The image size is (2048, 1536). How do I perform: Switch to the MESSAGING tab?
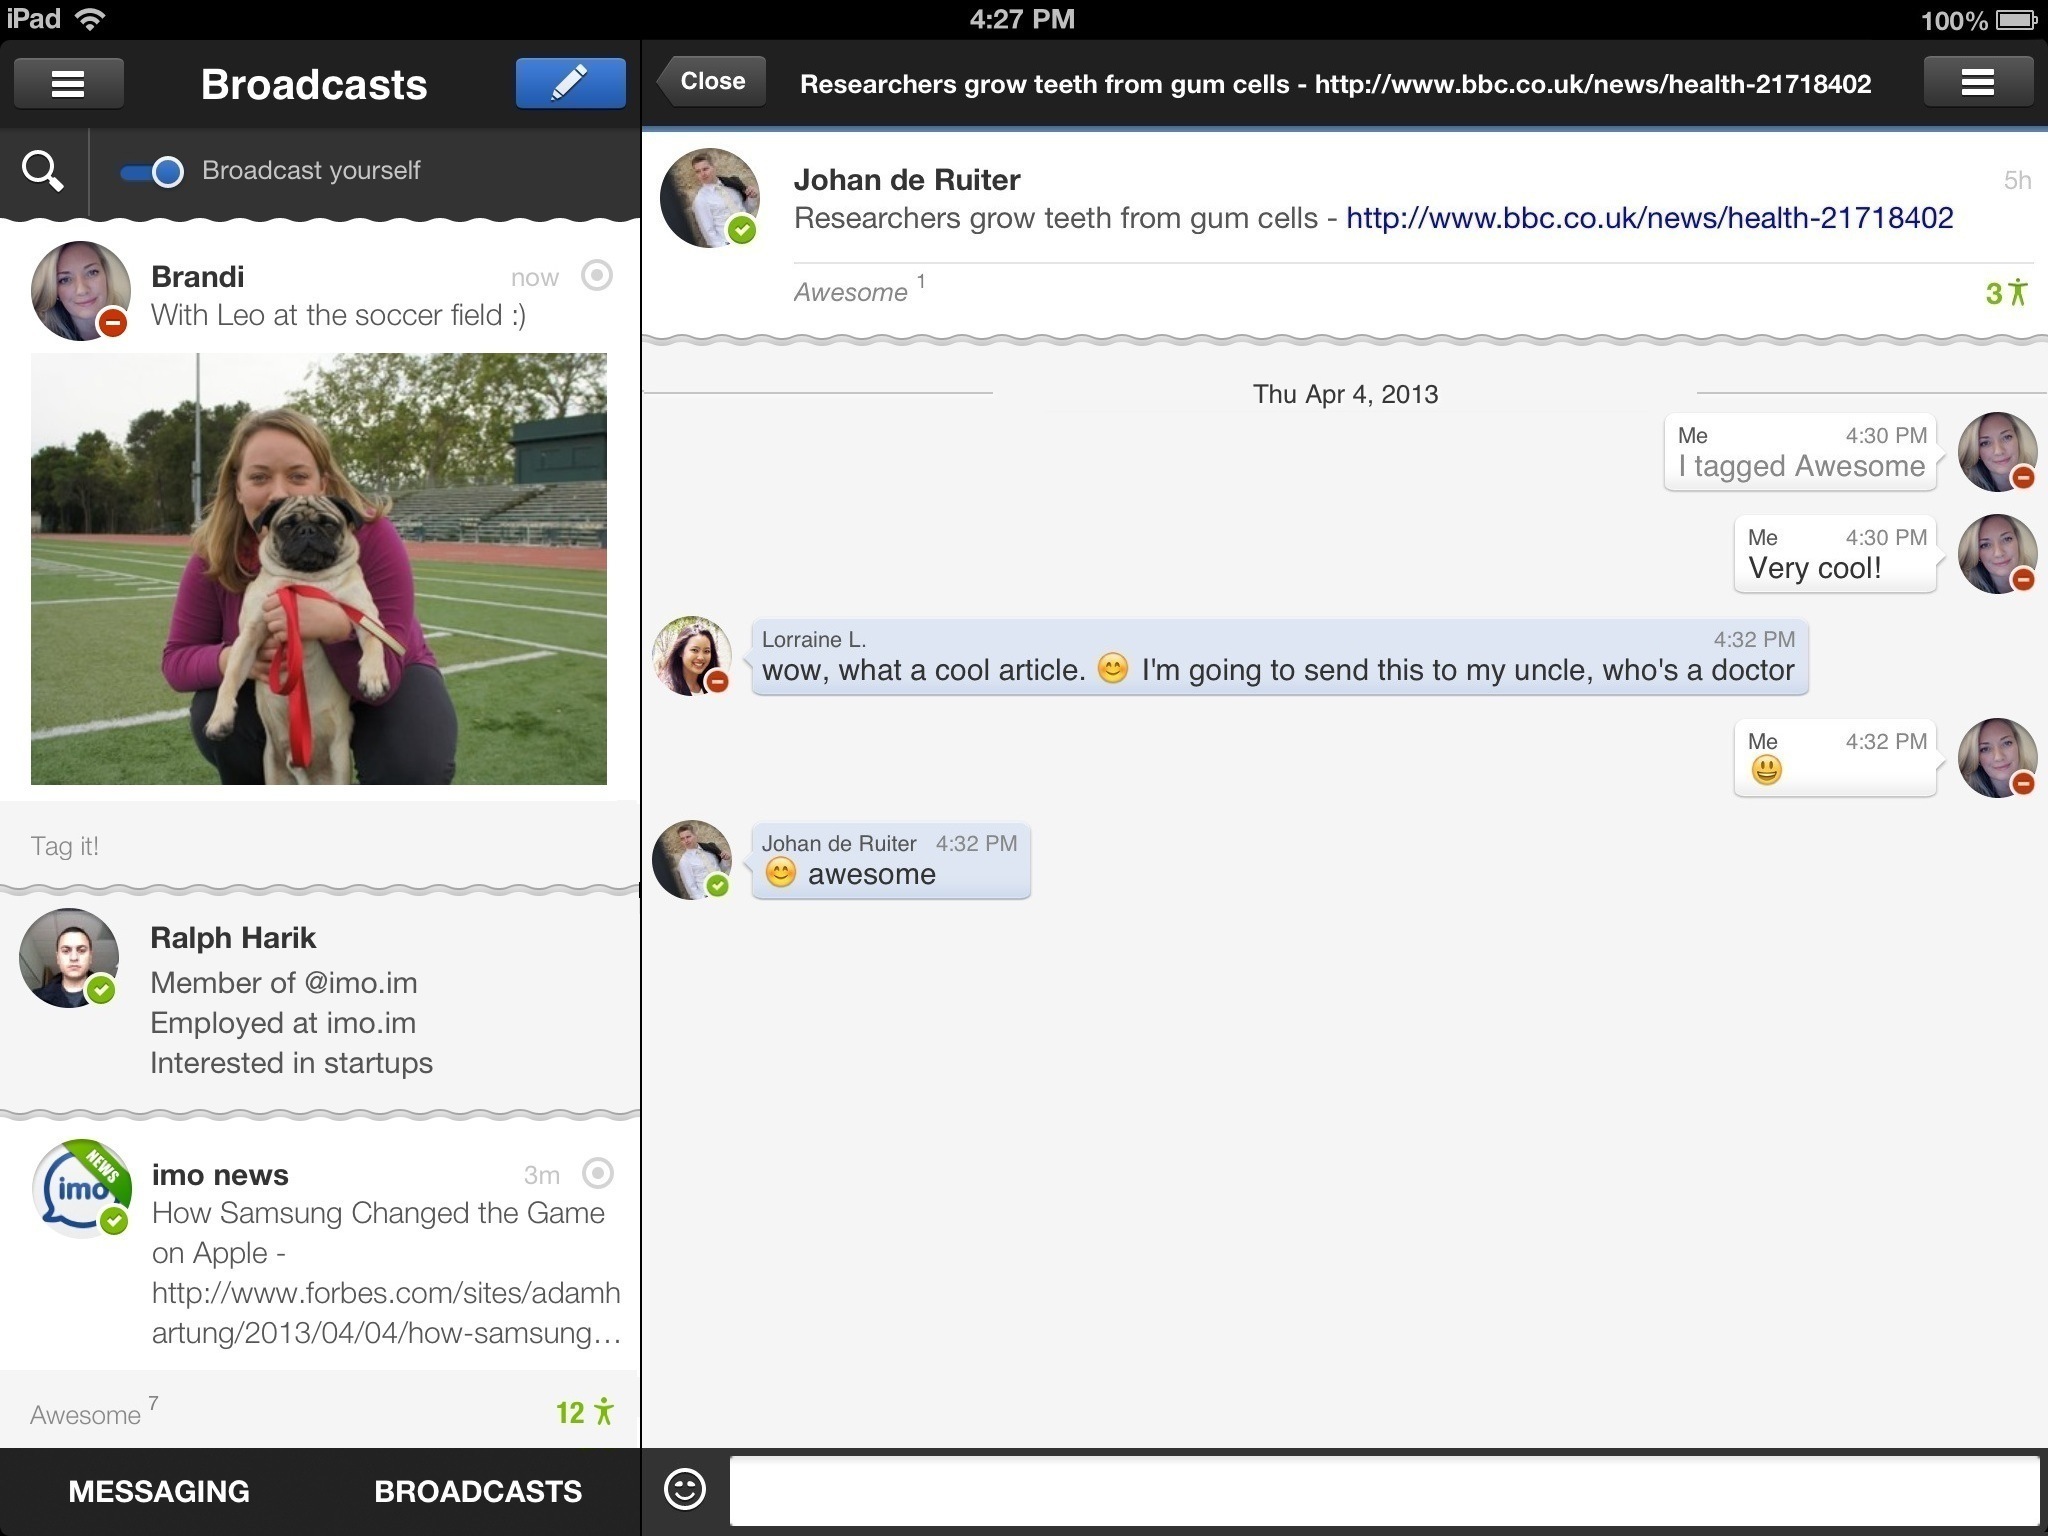click(159, 1491)
